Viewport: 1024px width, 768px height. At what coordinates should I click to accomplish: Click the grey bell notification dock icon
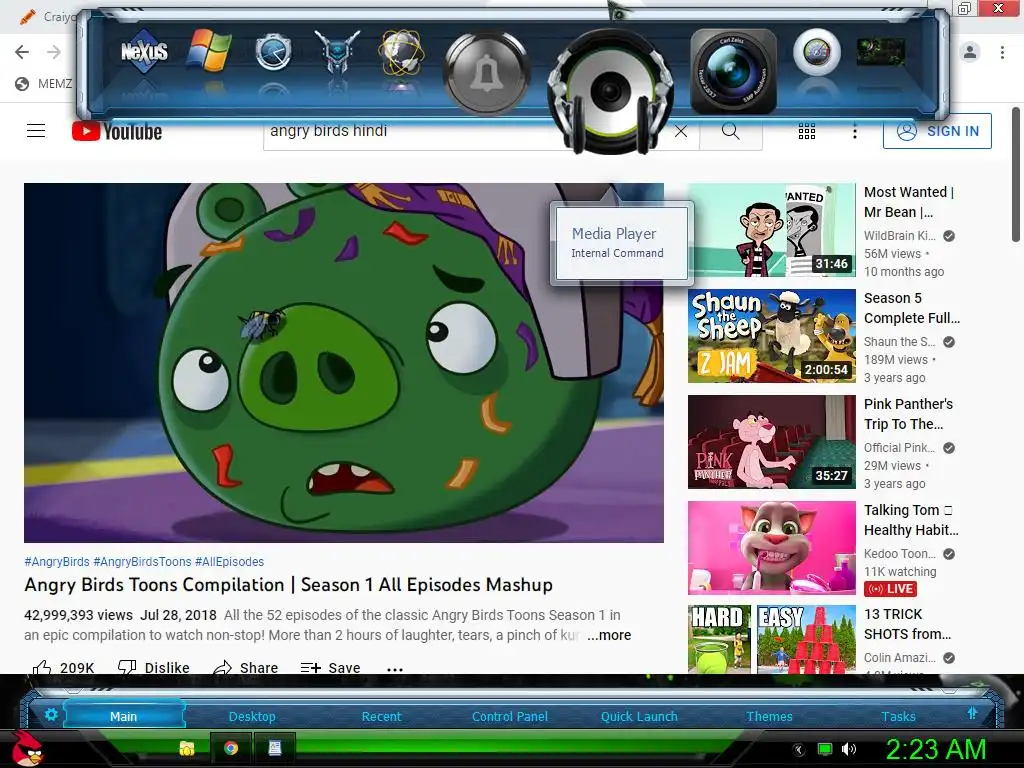[486, 73]
